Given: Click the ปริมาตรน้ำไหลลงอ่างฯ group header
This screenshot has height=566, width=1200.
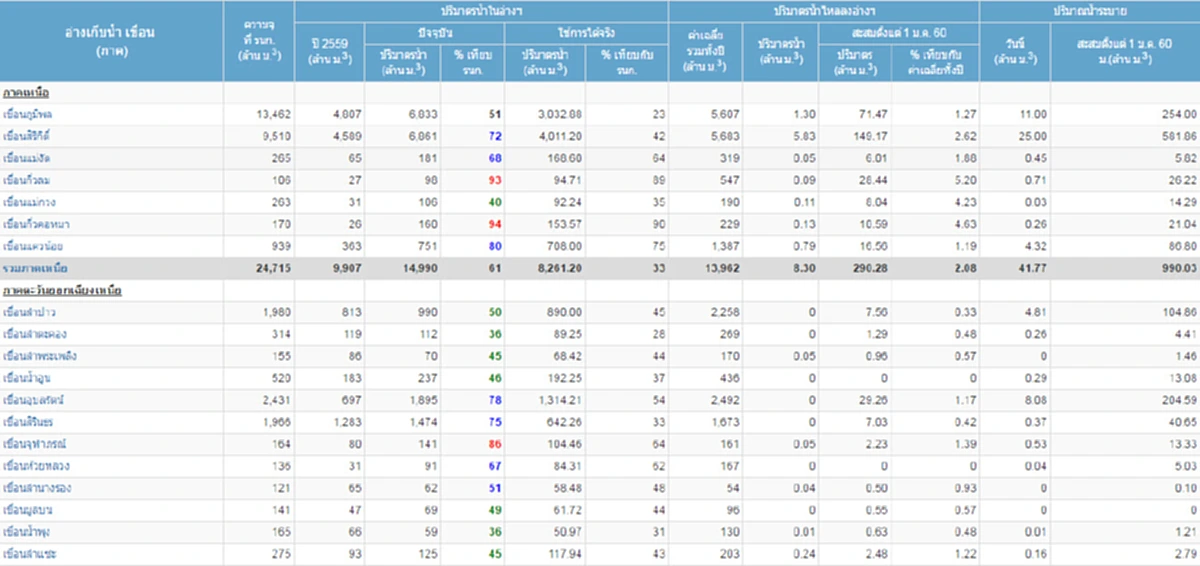Looking at the screenshot, I should [x=824, y=9].
